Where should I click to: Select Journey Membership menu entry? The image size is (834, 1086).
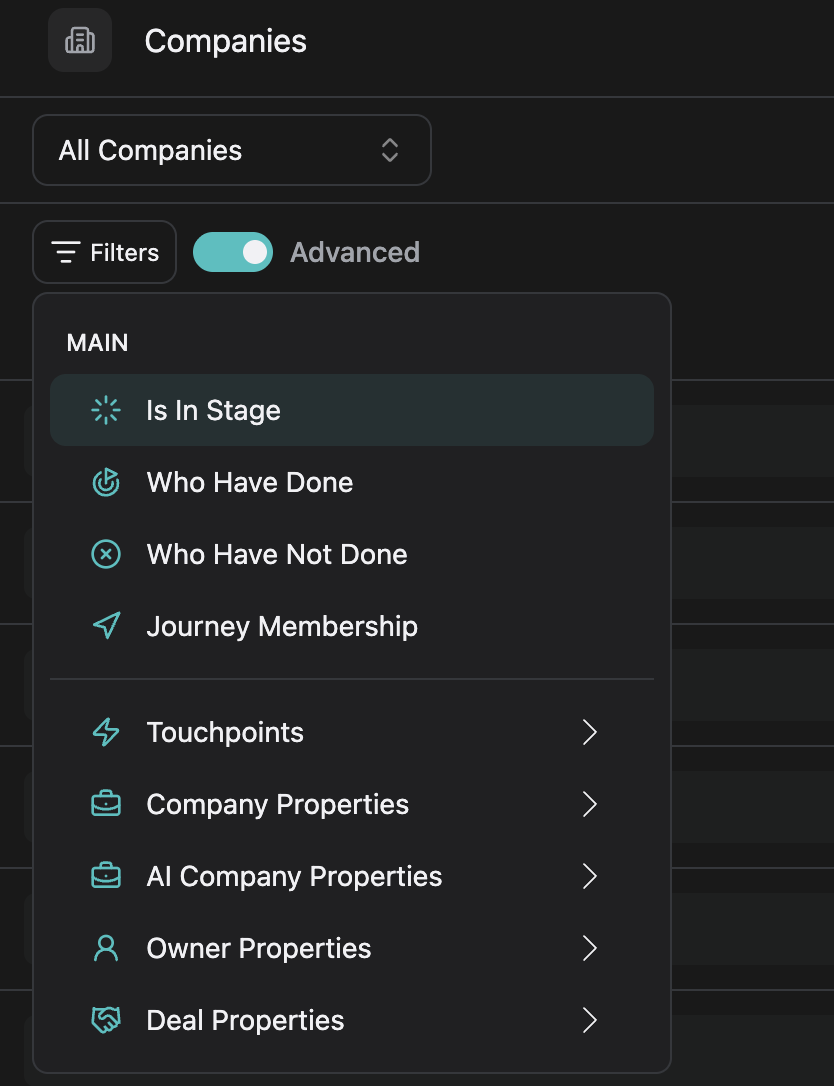[x=282, y=626]
